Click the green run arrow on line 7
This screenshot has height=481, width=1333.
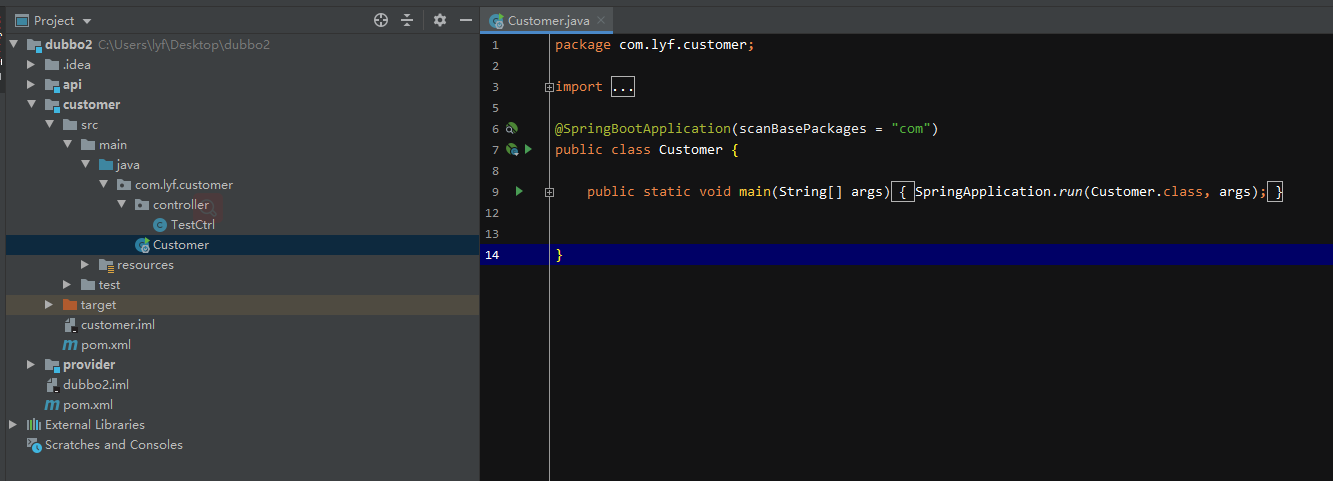click(528, 149)
